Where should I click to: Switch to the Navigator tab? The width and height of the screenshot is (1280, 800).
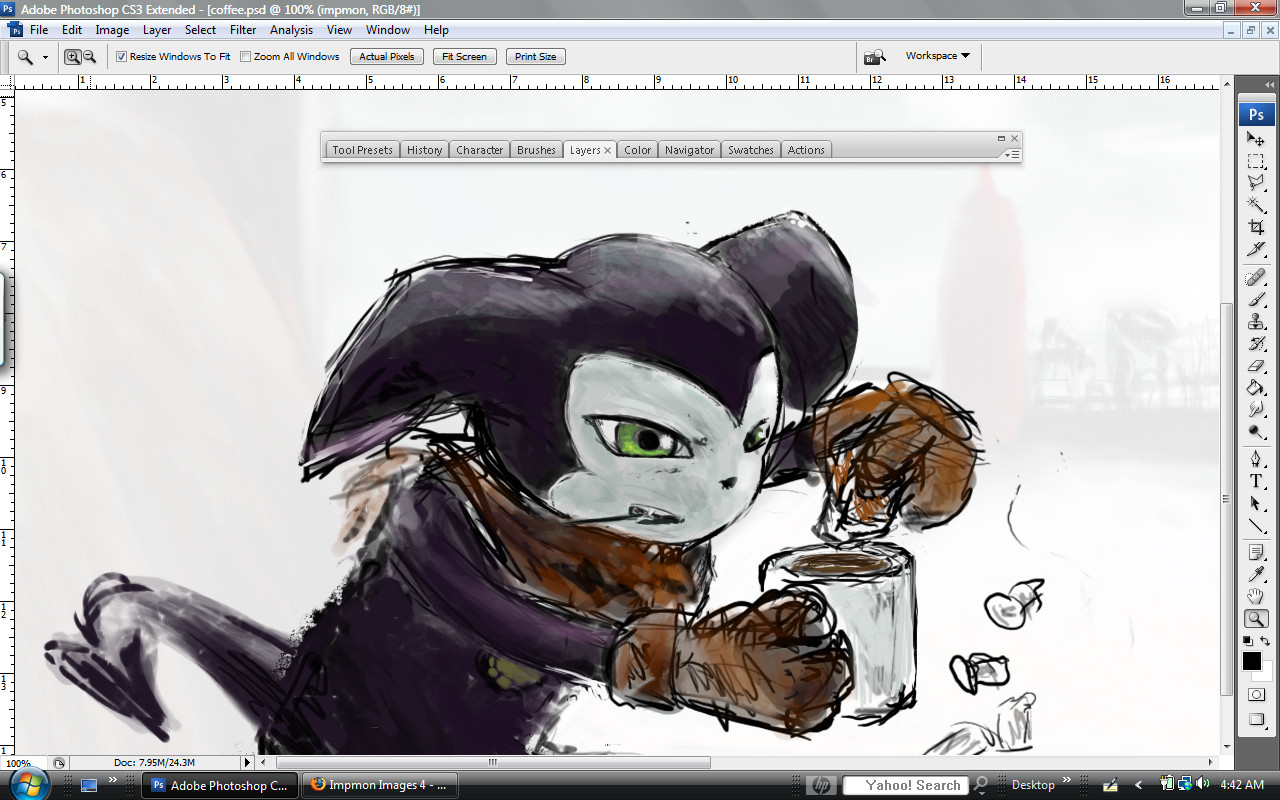point(689,150)
